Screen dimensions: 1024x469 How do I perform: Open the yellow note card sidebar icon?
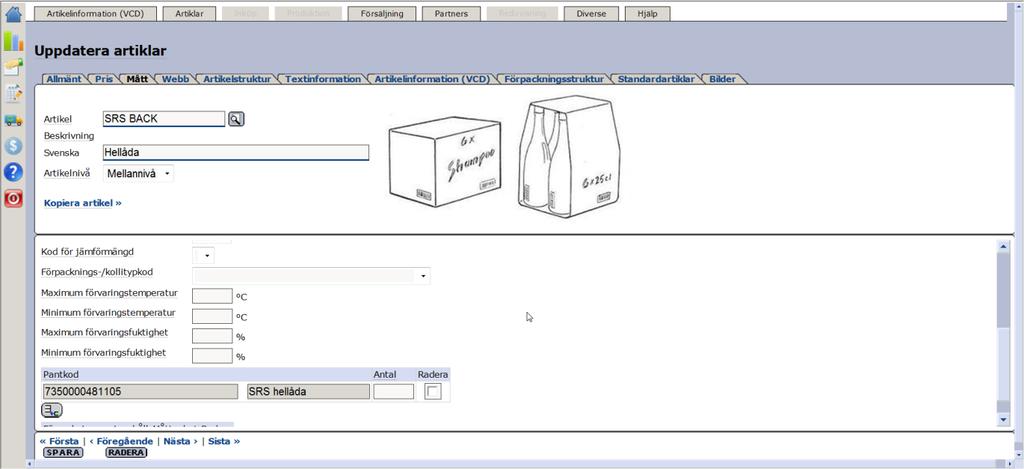pyautogui.click(x=13, y=66)
